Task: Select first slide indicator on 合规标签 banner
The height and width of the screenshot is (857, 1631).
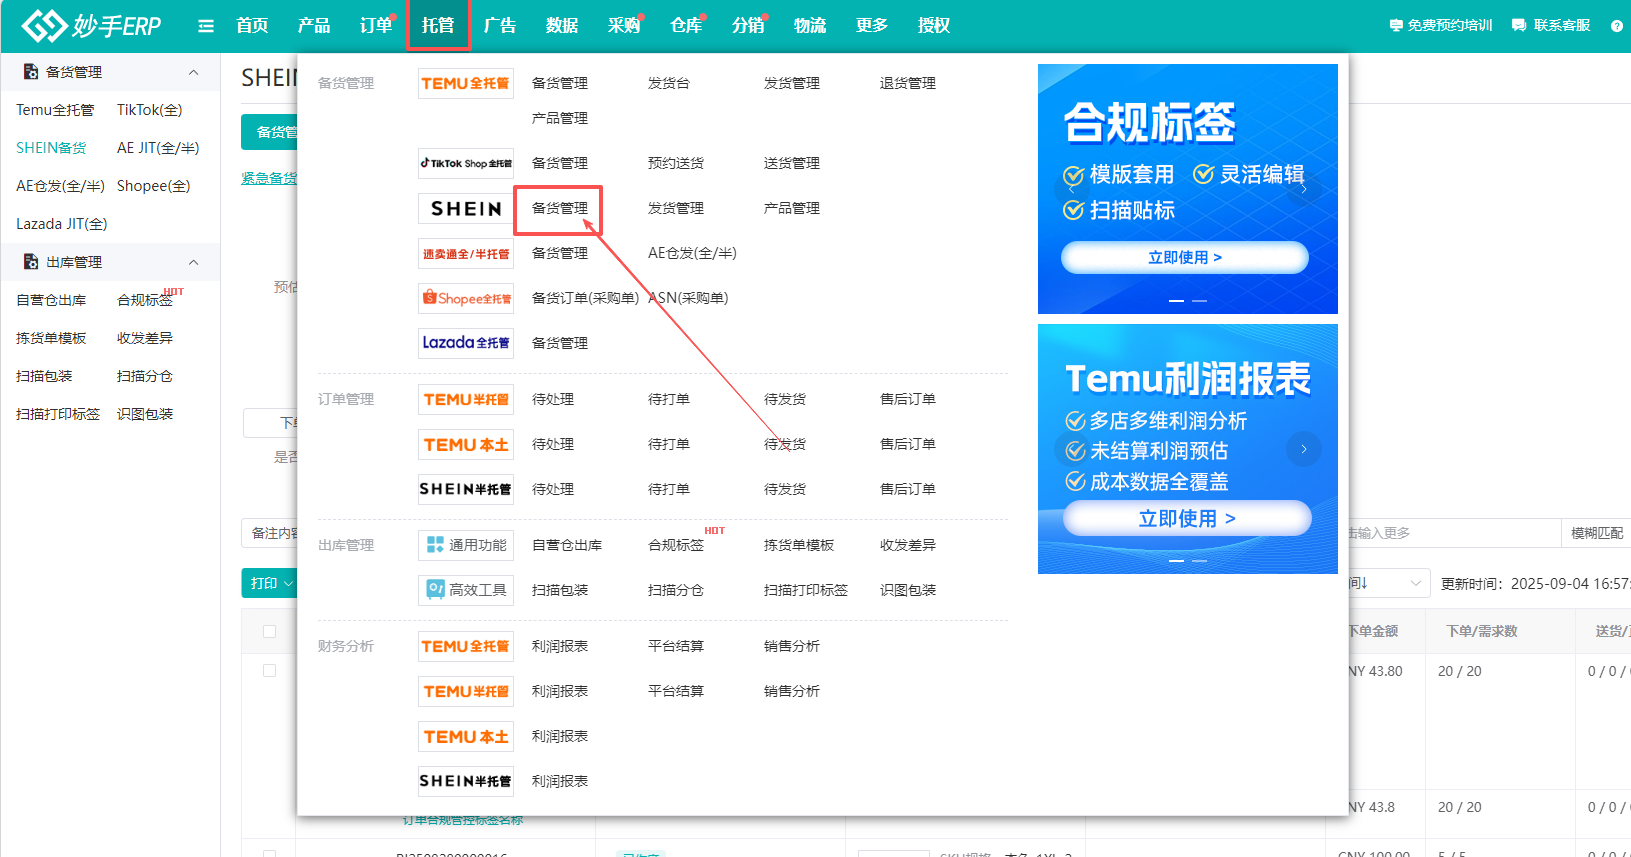Action: click(1177, 300)
